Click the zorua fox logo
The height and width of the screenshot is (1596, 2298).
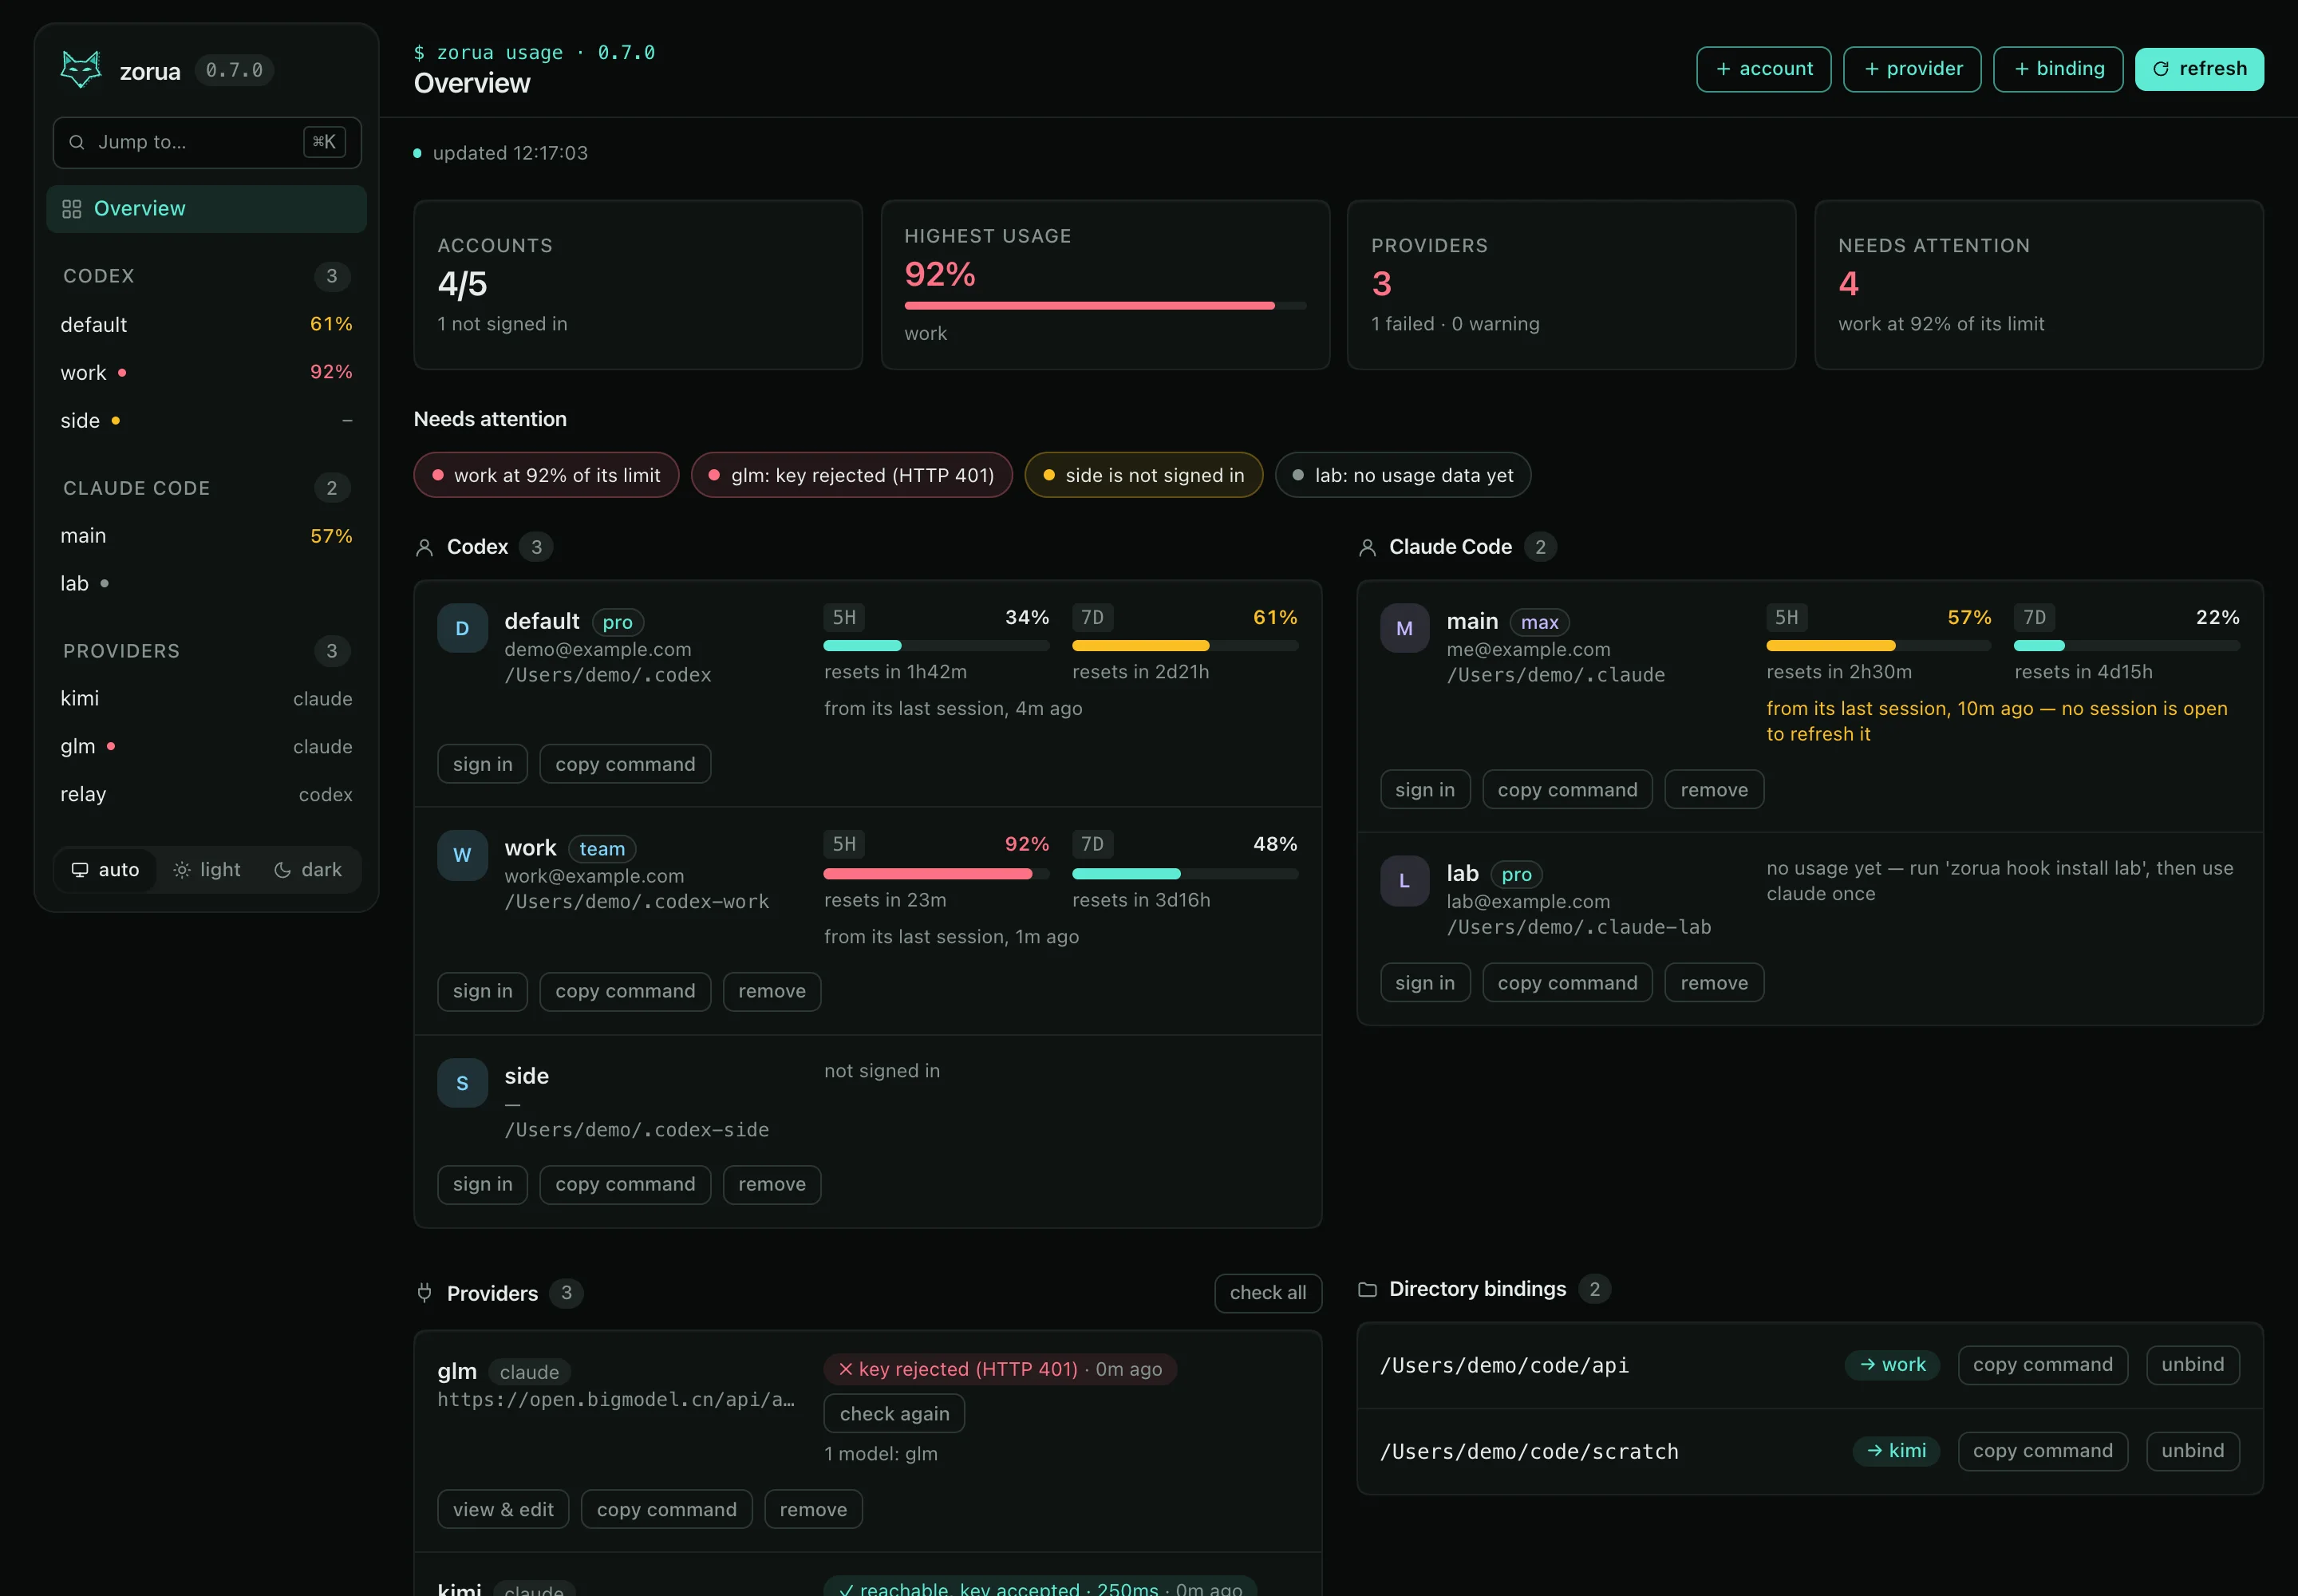pos(81,70)
